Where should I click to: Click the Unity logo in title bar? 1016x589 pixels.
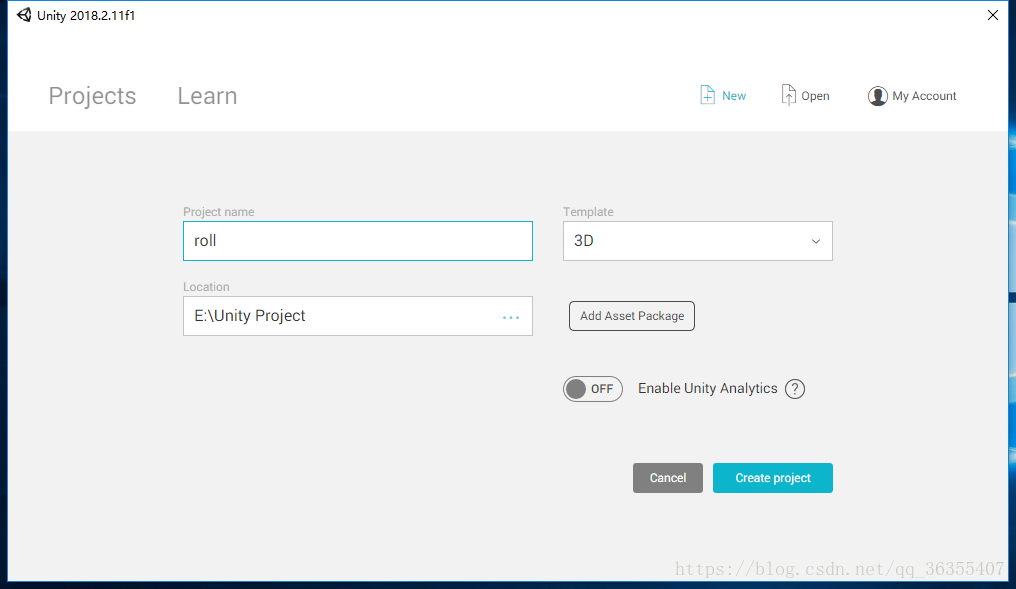click(24, 15)
